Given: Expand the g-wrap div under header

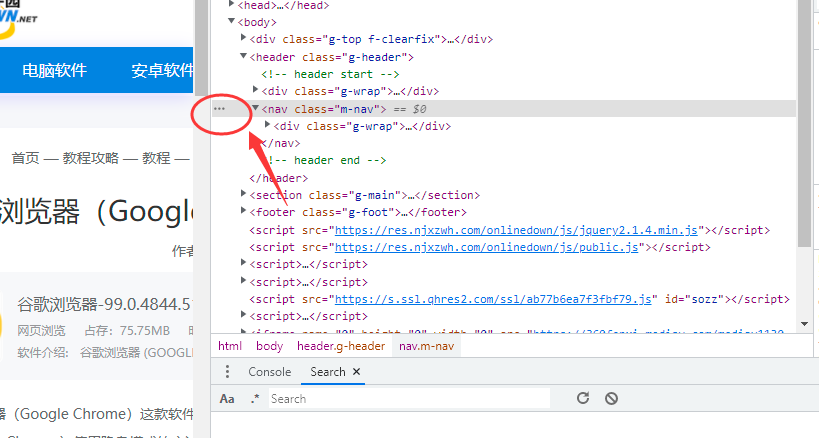Looking at the screenshot, I should (x=255, y=90).
